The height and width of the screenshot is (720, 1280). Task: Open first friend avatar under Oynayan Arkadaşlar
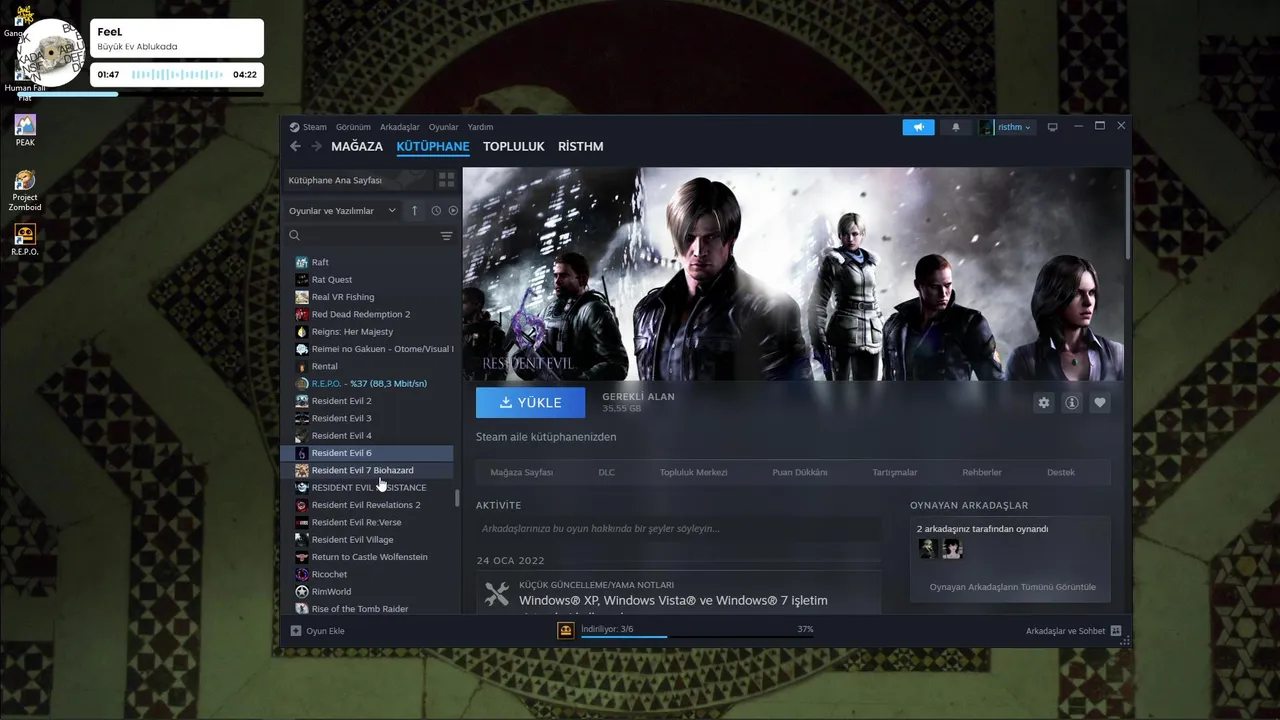[x=928, y=549]
